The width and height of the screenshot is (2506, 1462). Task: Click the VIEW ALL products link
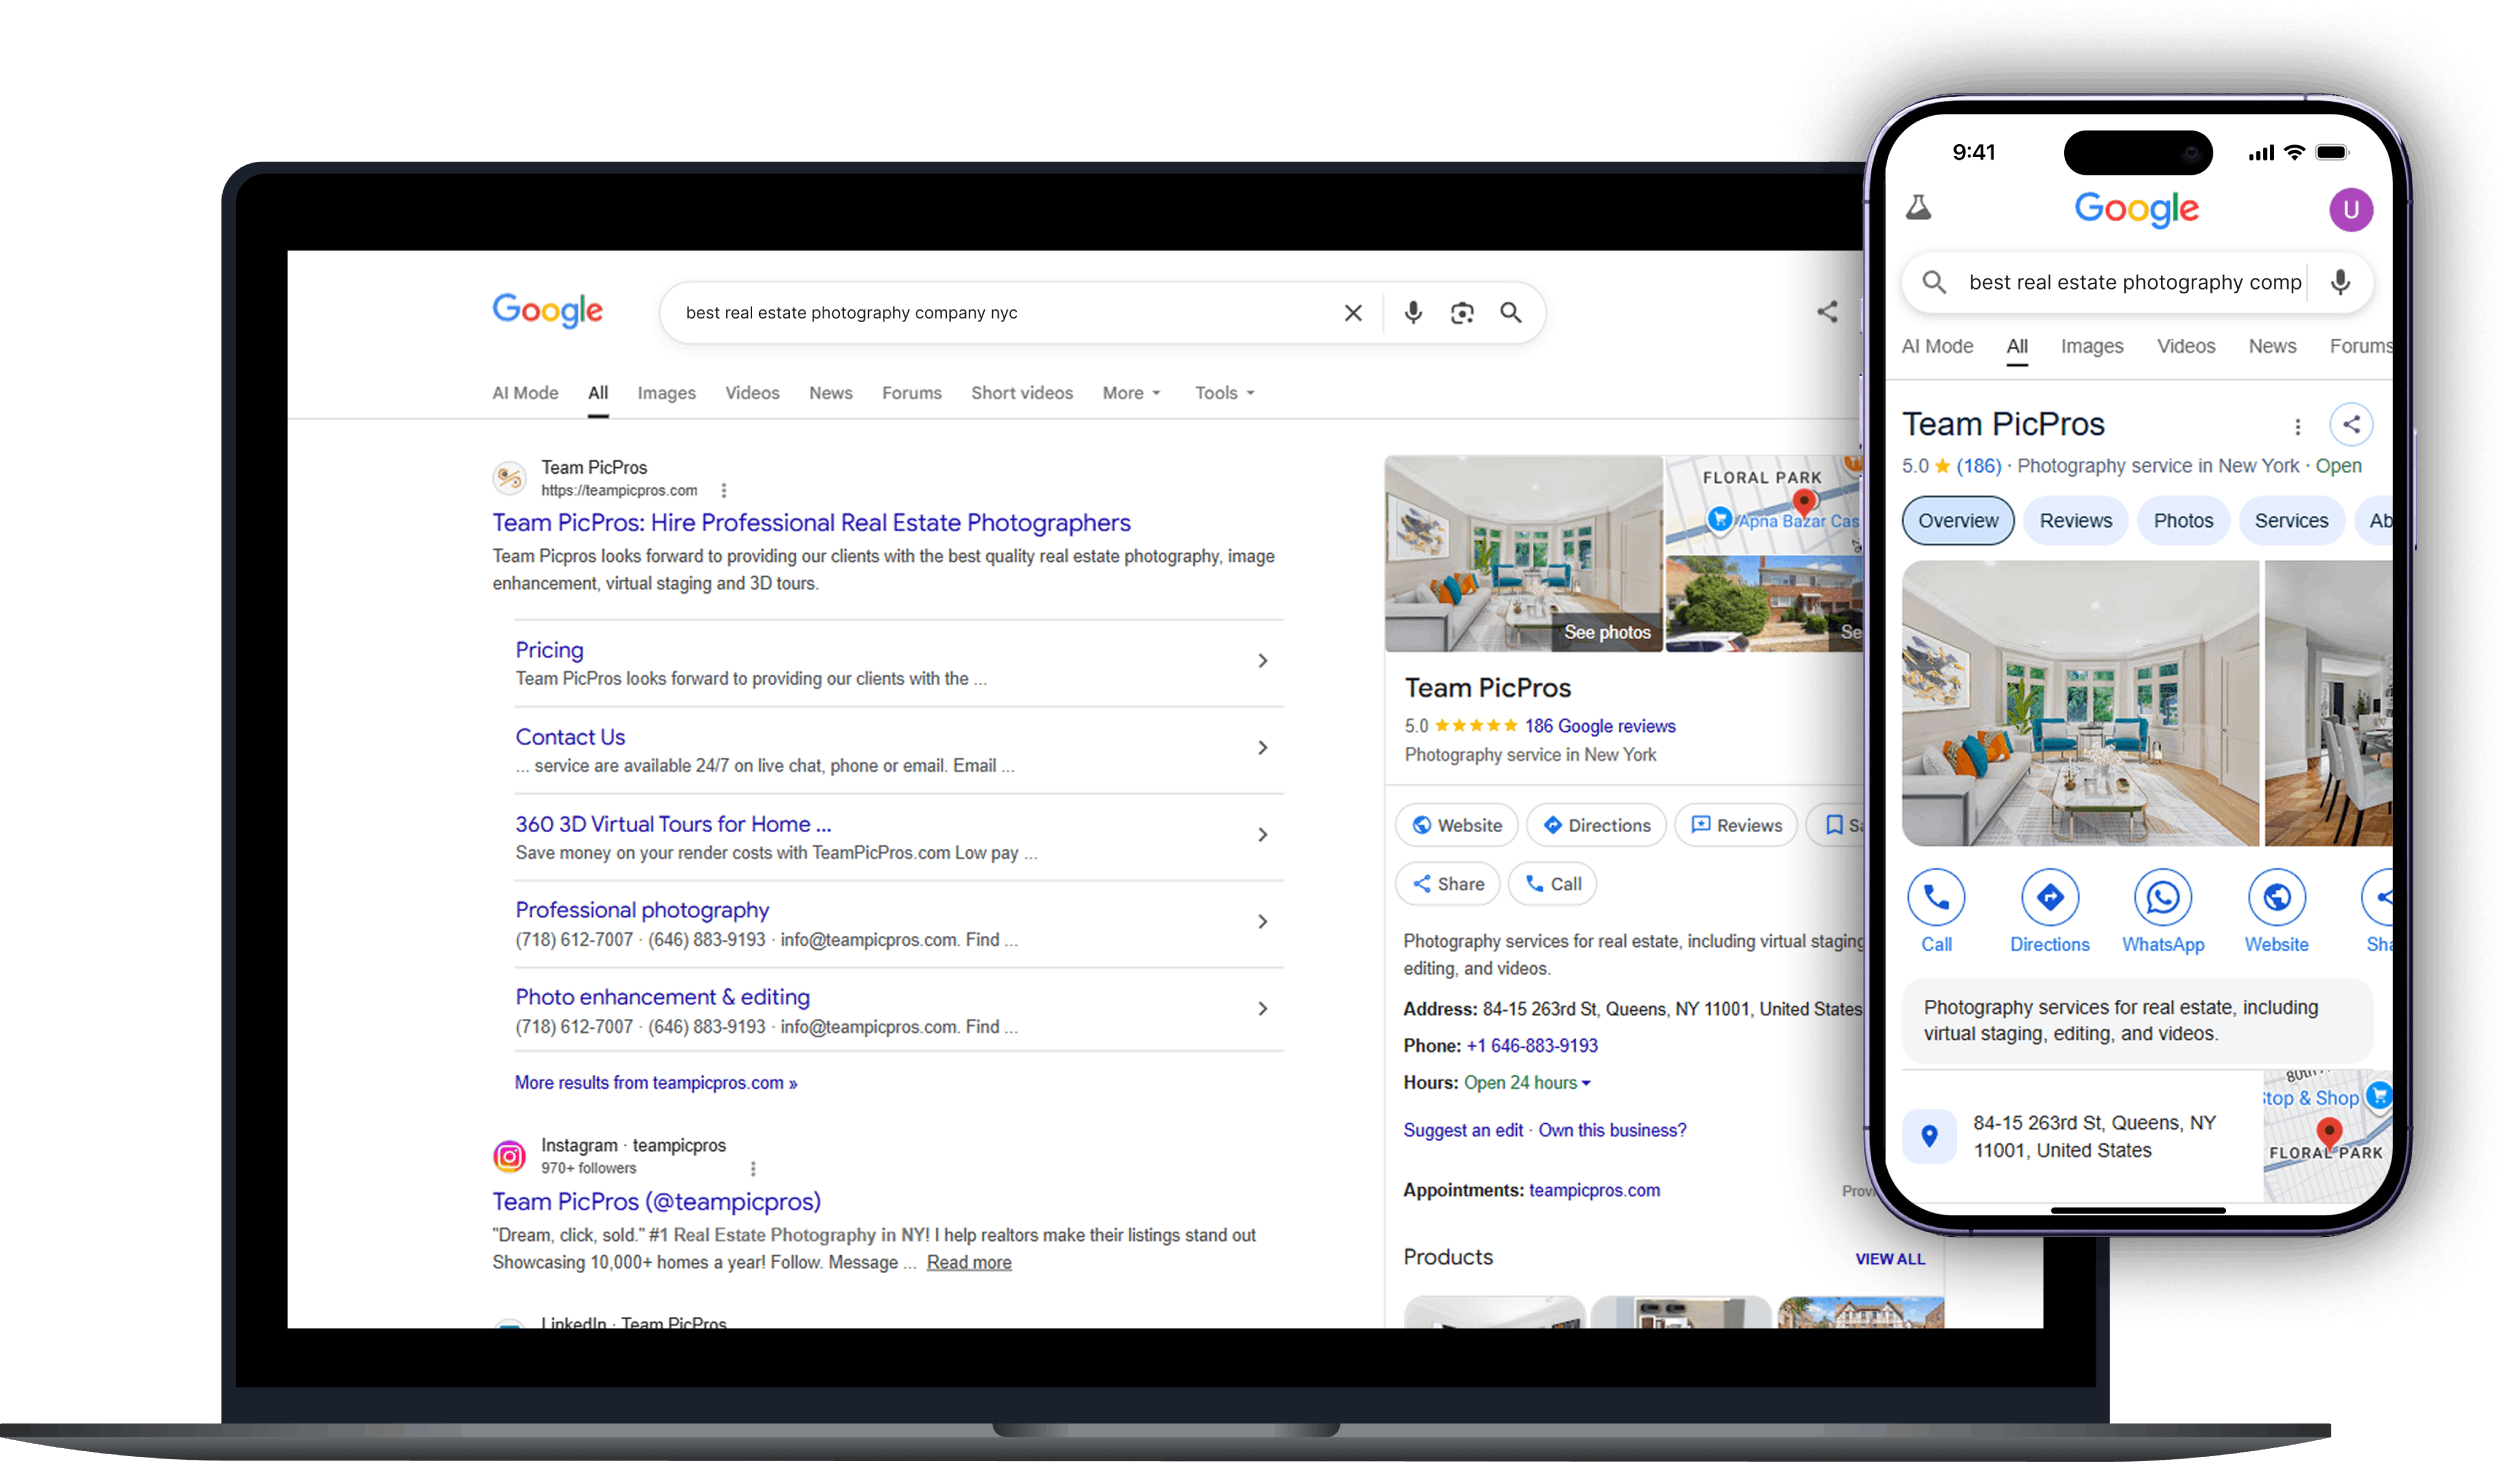click(1890, 1259)
